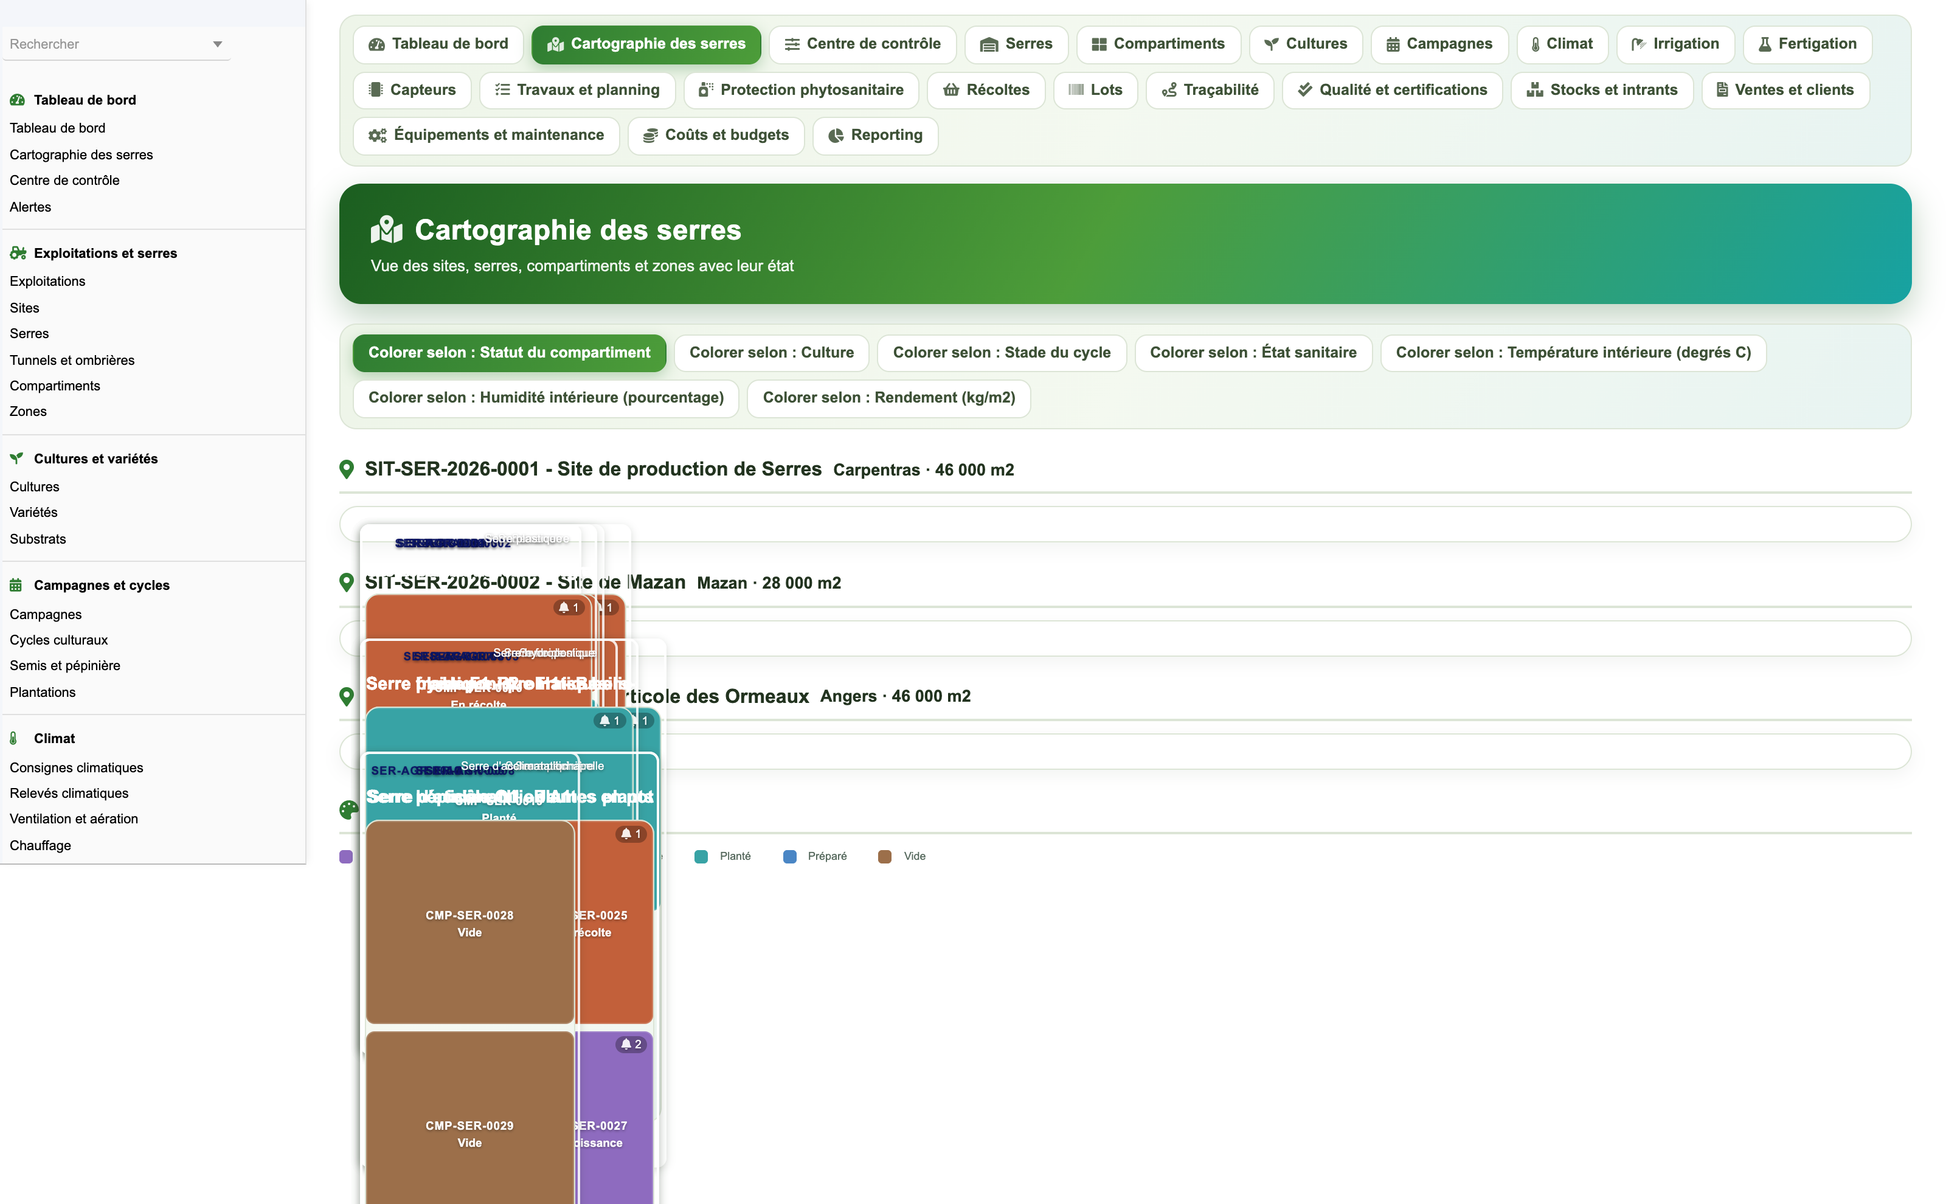Click the Reporting pie chart icon
The height and width of the screenshot is (1204, 1946).
pyautogui.click(x=836, y=135)
